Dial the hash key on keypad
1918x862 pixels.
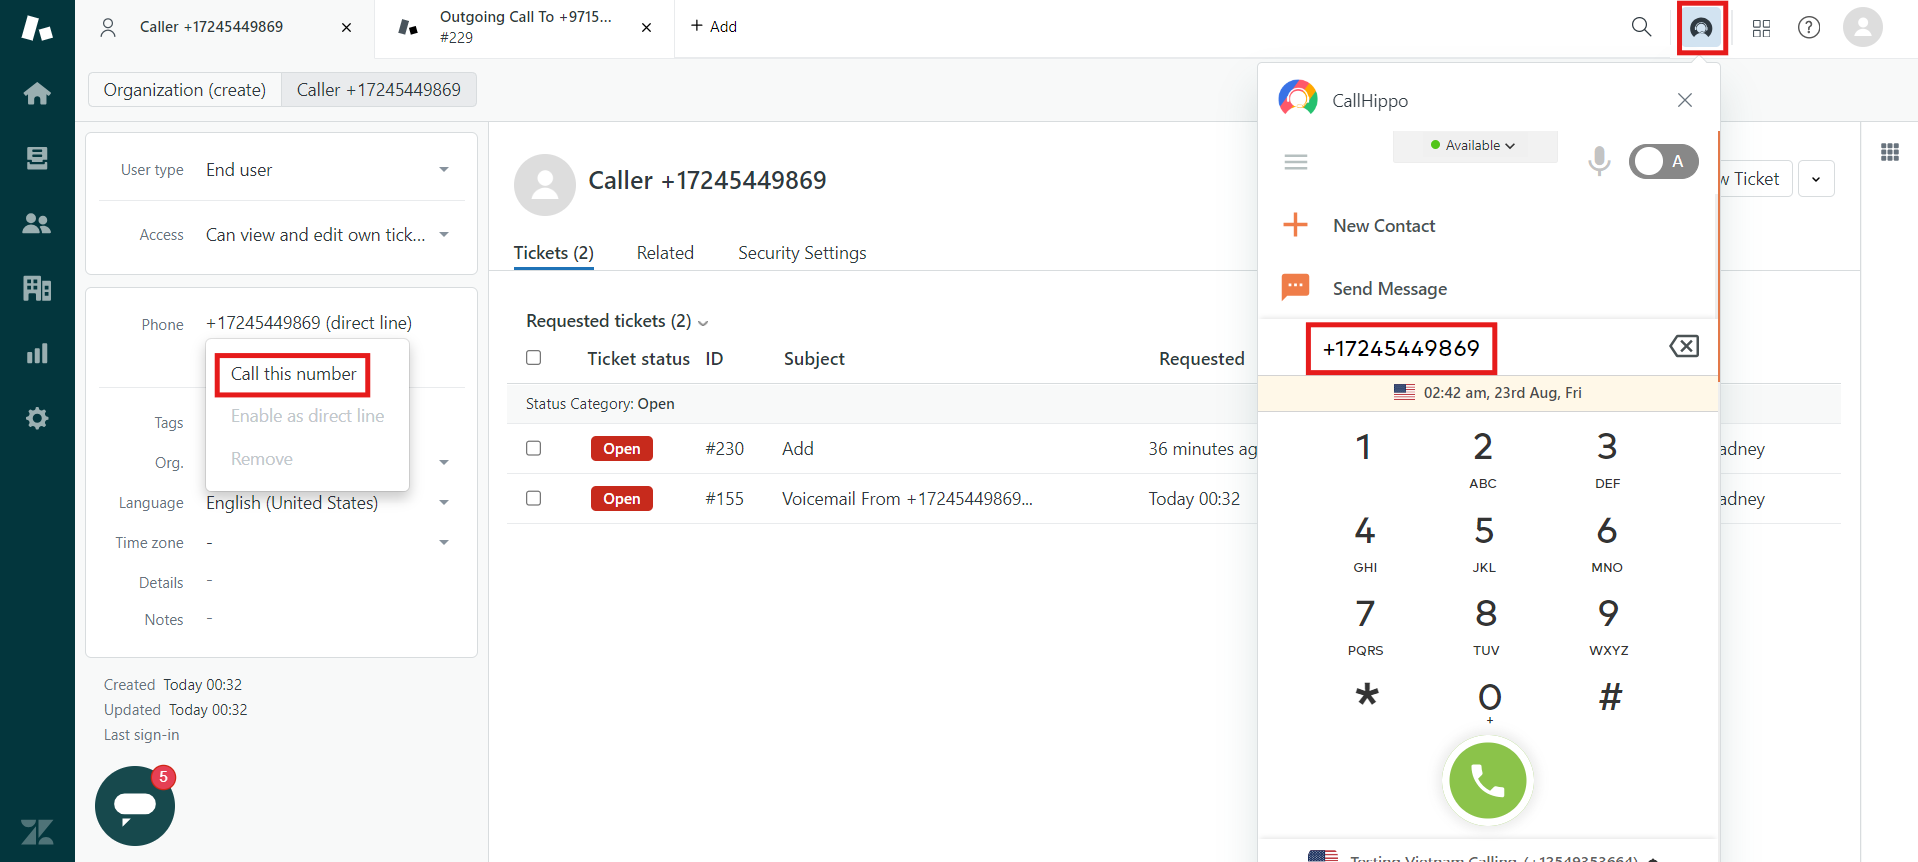[1610, 696]
